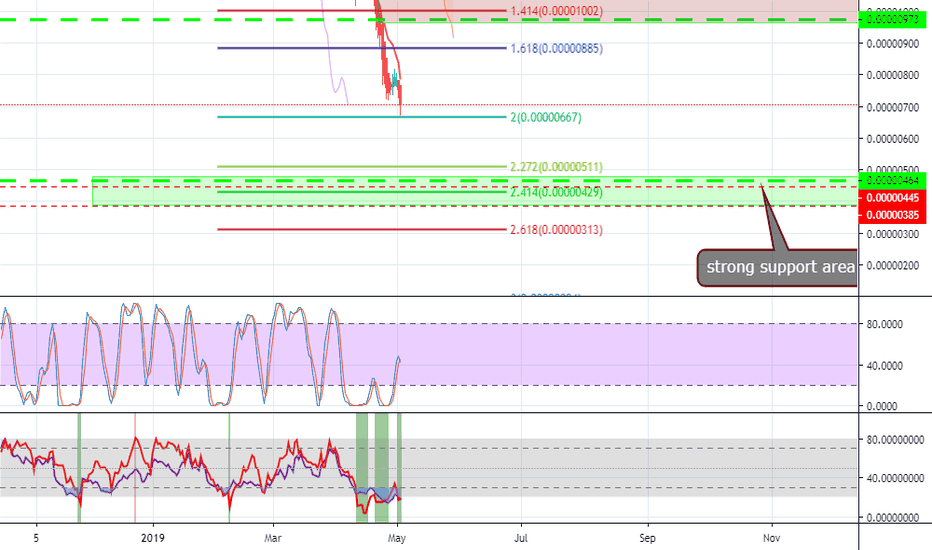The width and height of the screenshot is (932, 550).
Task: Click the 0.00000000 RSI axis value
Action: click(x=893, y=518)
